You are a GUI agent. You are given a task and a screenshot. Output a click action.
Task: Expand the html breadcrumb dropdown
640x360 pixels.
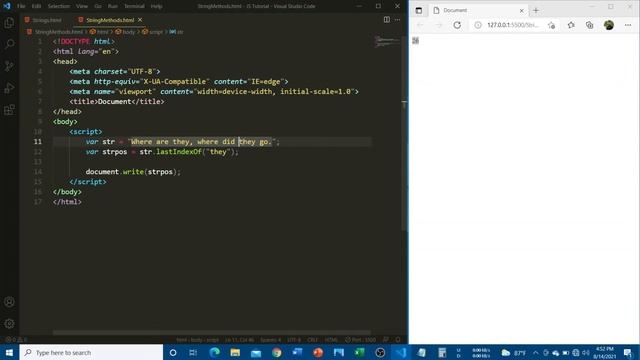tap(99, 31)
